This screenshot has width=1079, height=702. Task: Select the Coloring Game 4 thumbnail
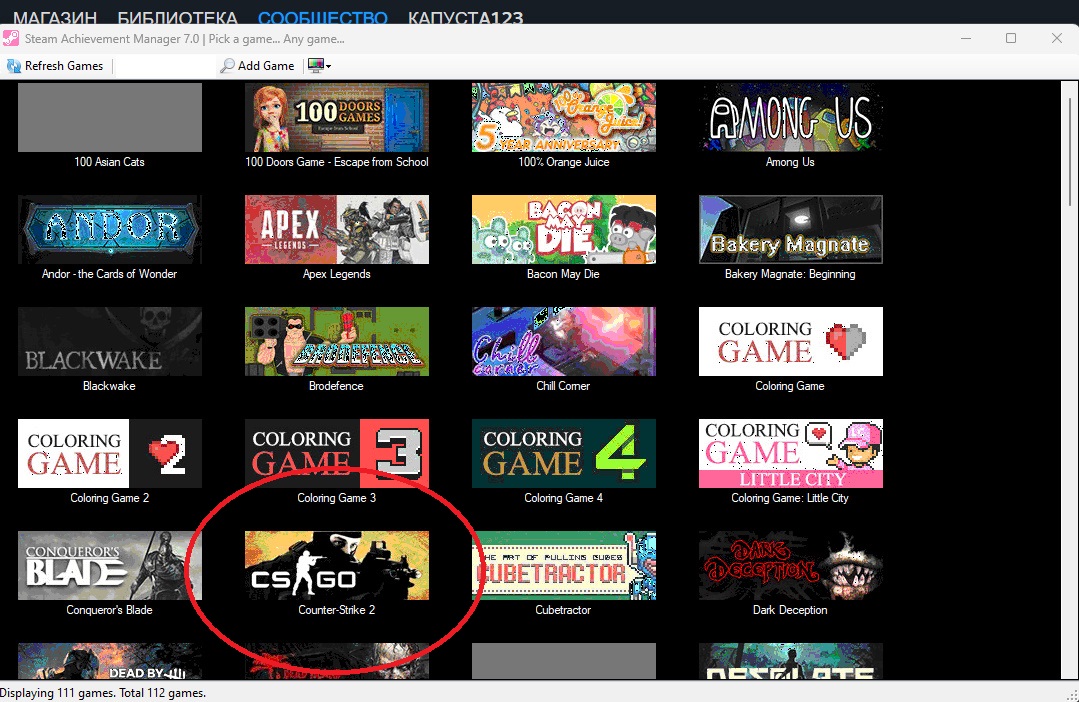click(564, 454)
